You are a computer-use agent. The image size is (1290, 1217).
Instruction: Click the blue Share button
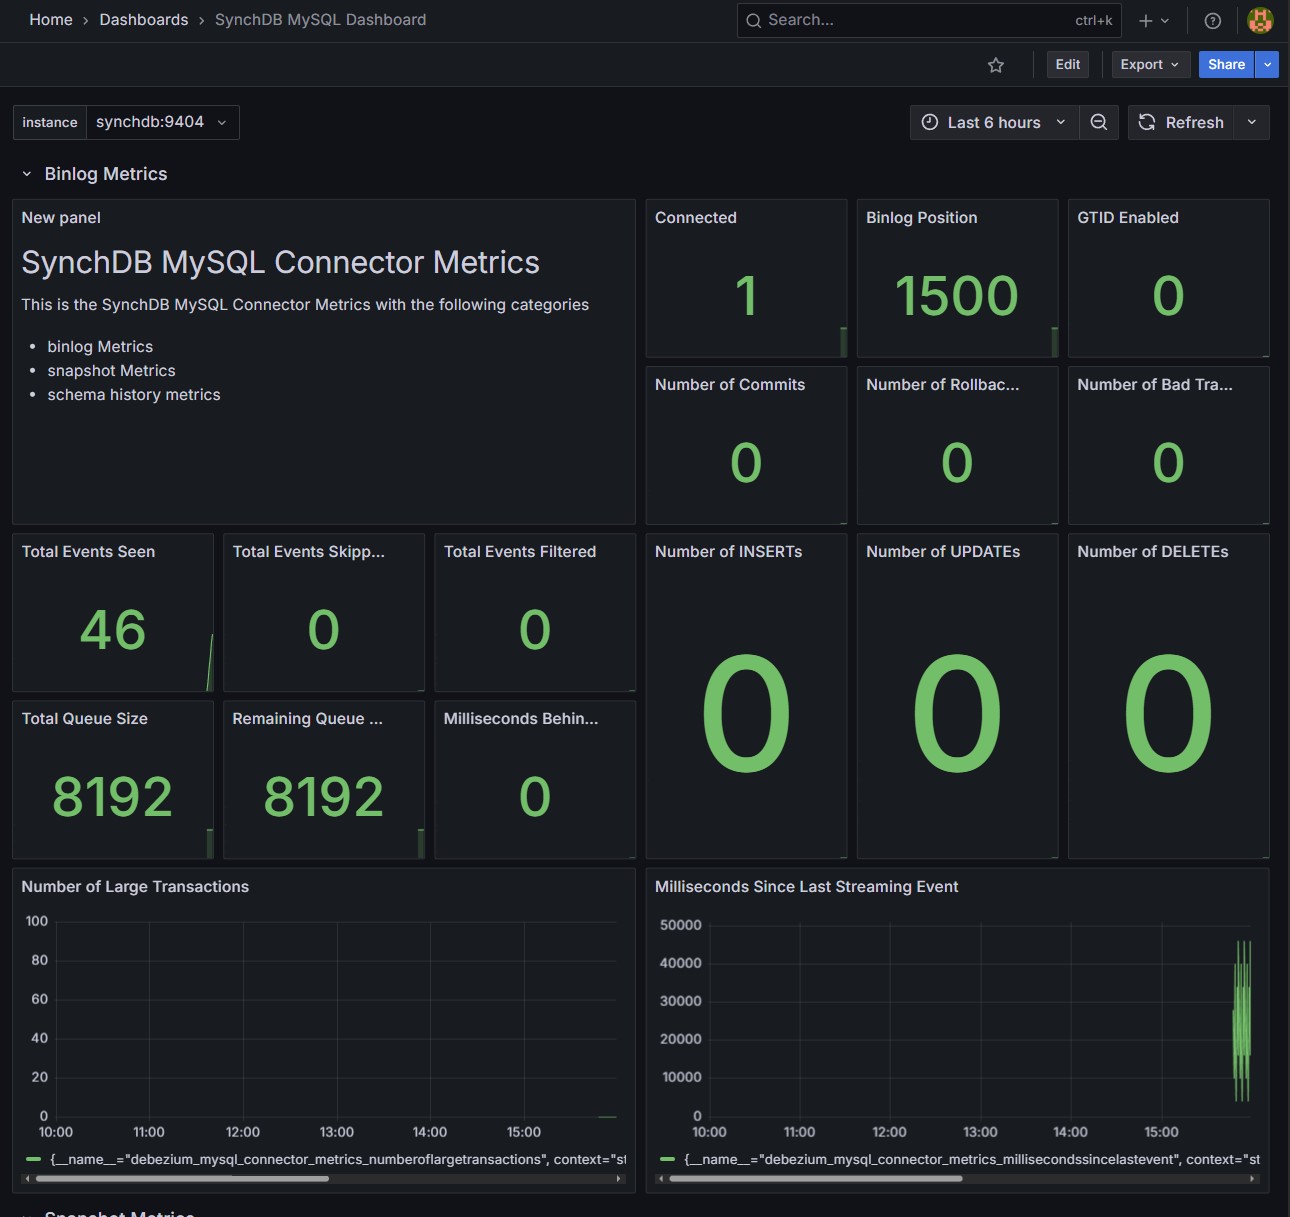pos(1226,65)
